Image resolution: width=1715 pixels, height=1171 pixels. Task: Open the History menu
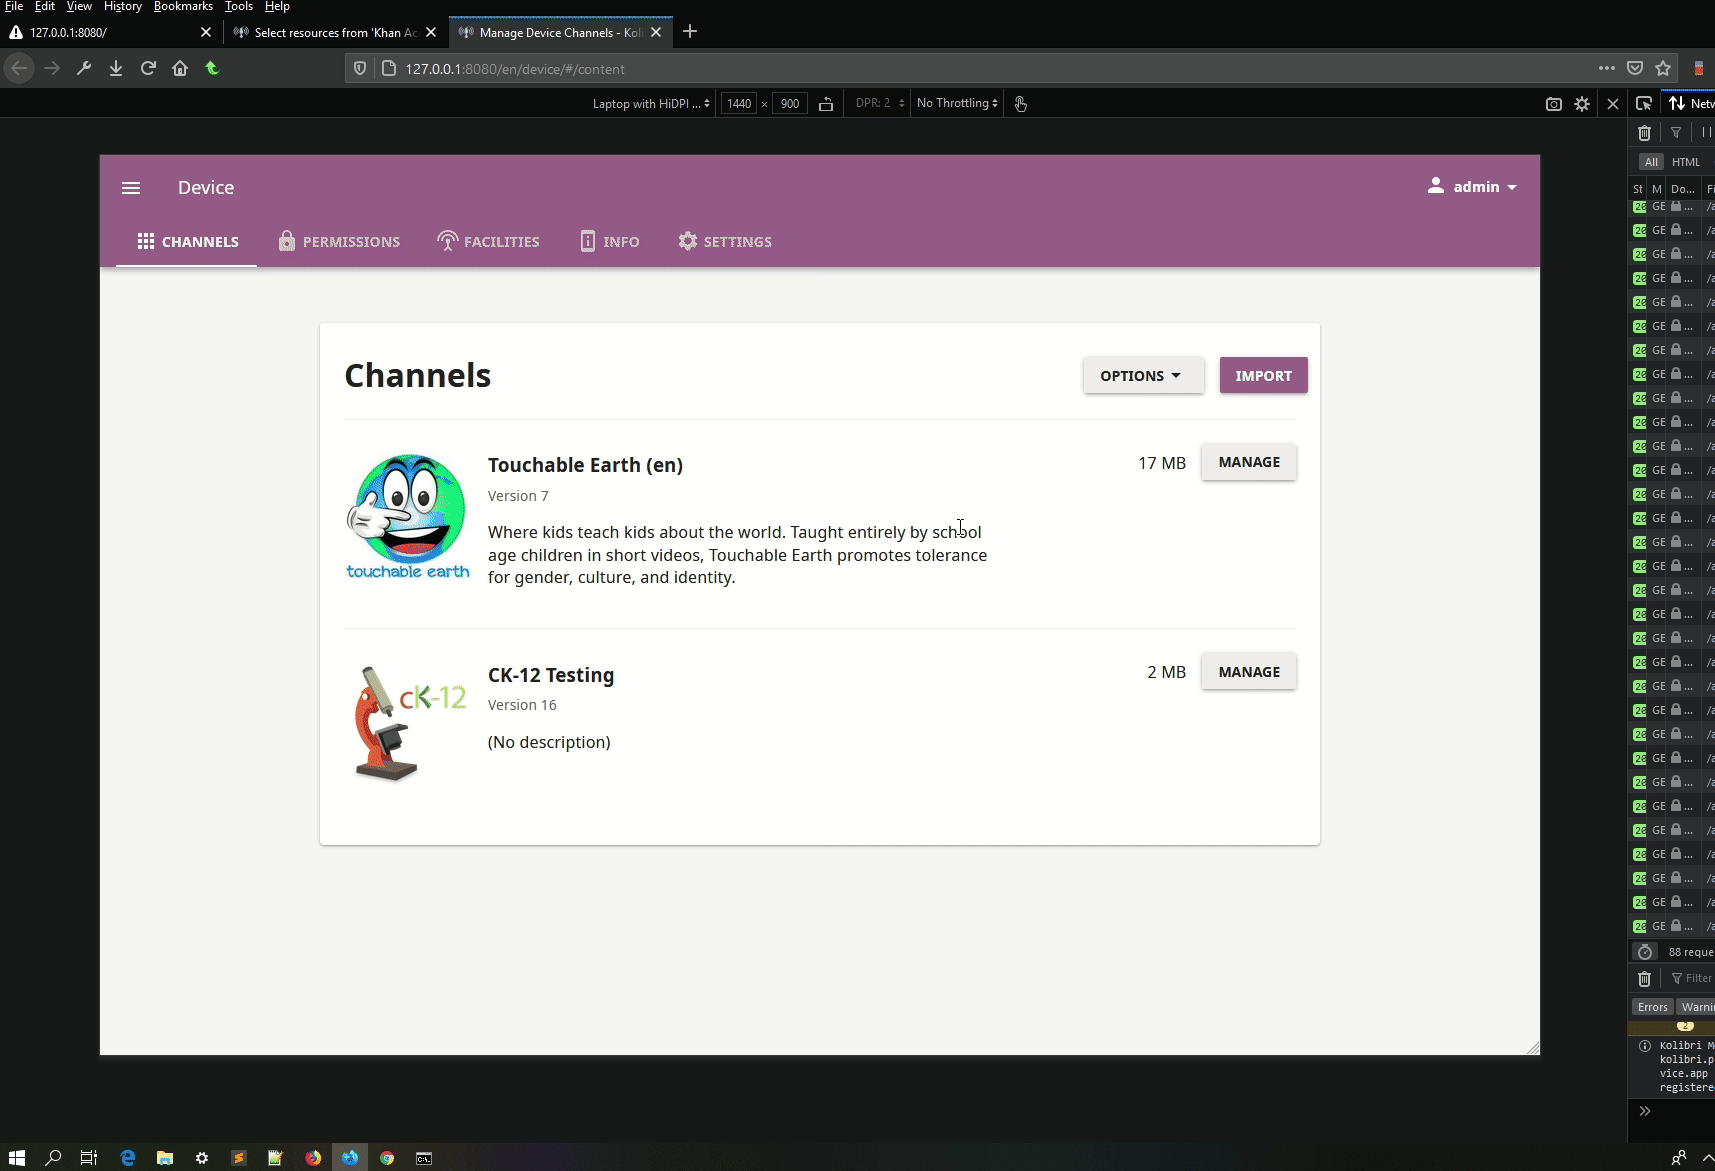pyautogui.click(x=123, y=6)
